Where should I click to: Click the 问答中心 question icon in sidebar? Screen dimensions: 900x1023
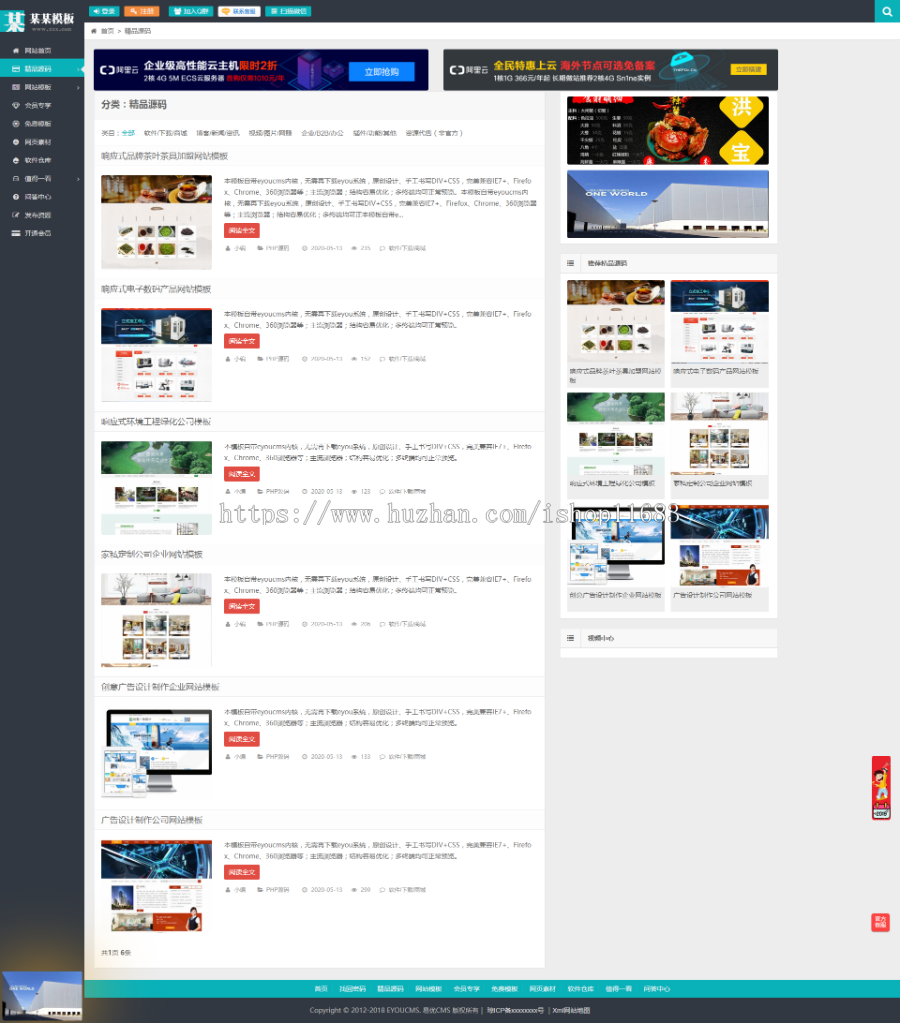coord(16,196)
